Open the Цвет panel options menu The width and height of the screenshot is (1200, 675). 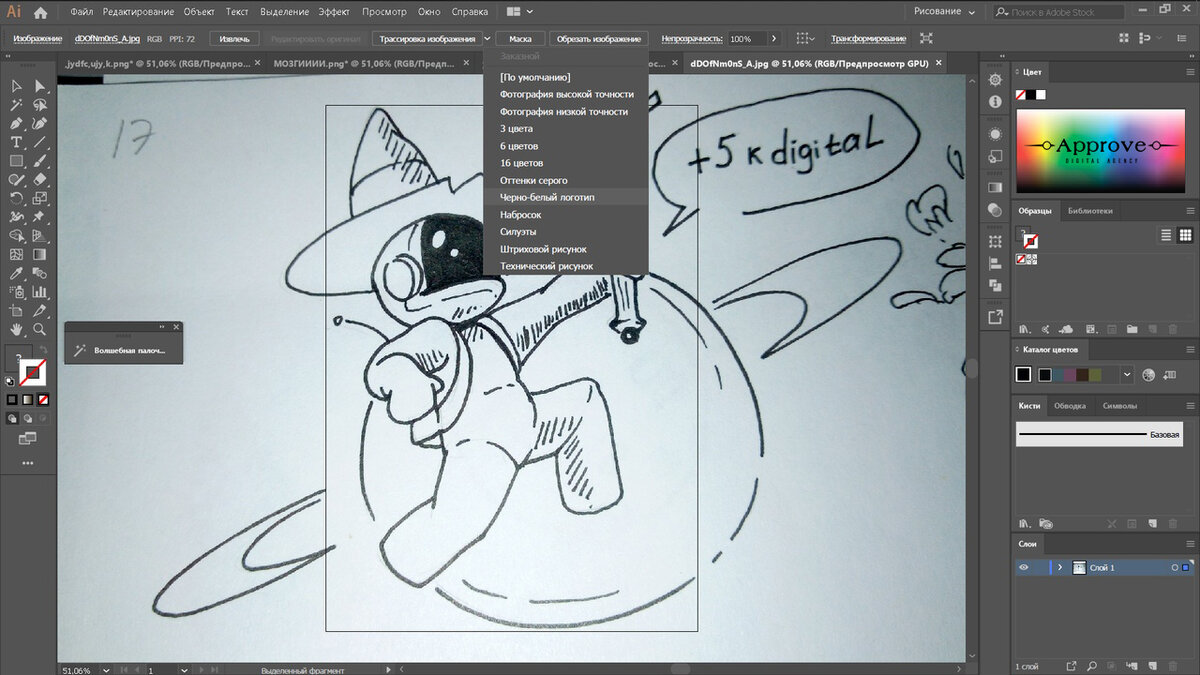tap(1189, 73)
